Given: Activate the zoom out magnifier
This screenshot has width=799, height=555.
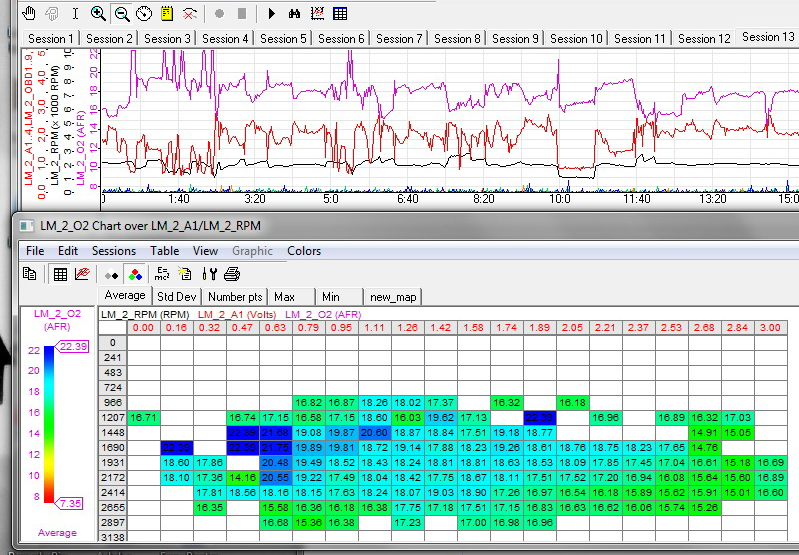Looking at the screenshot, I should (x=121, y=14).
